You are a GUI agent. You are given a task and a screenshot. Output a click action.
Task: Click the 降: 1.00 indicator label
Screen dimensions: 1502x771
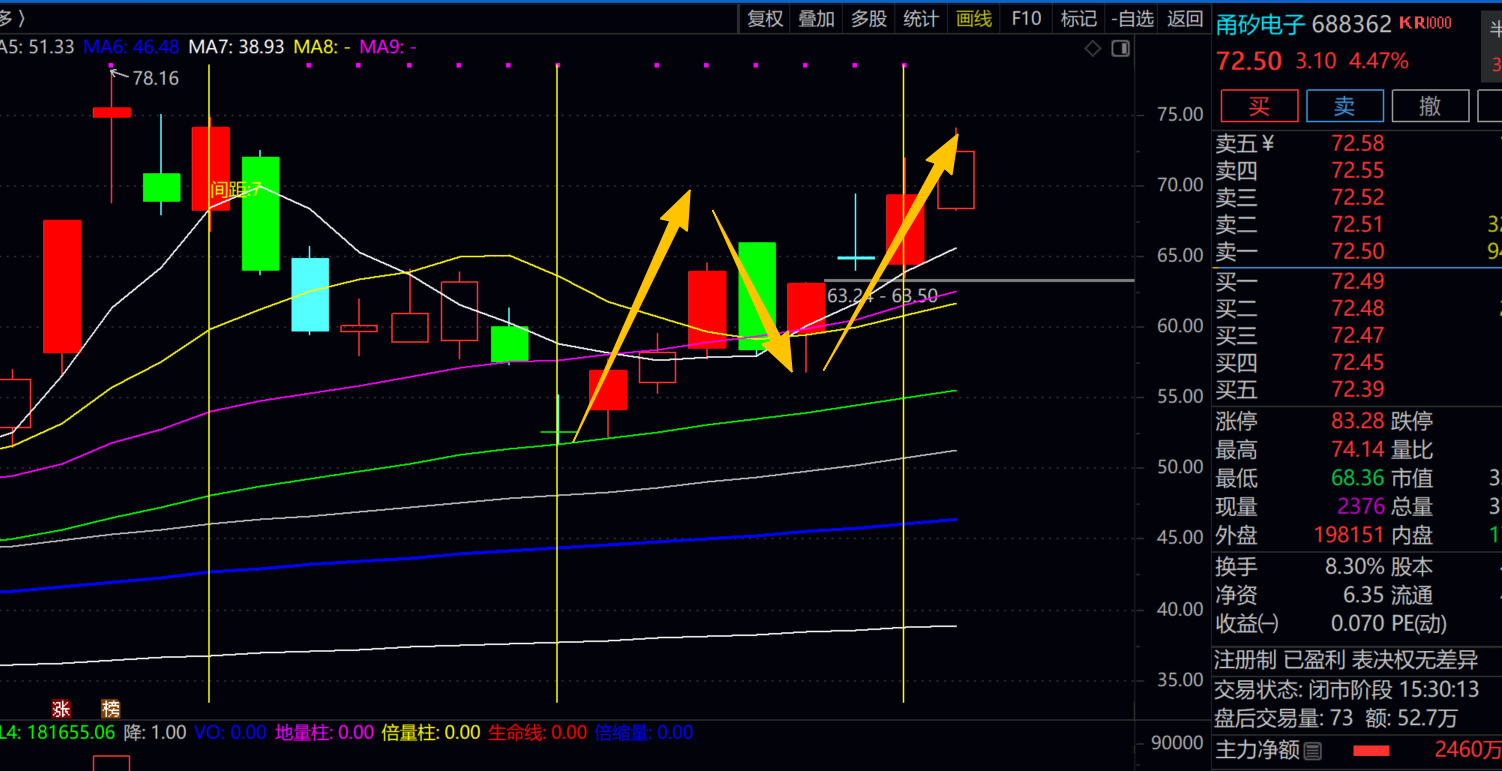[x=155, y=732]
